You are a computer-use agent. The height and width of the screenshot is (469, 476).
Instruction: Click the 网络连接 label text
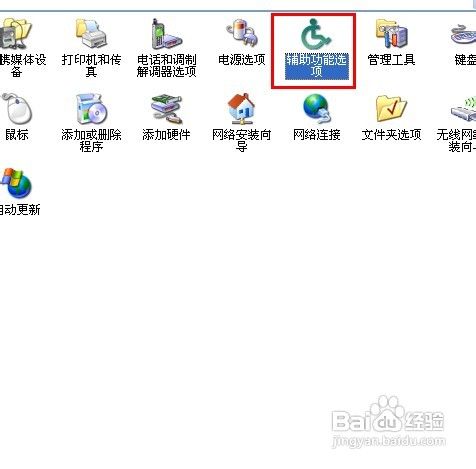pyautogui.click(x=317, y=135)
